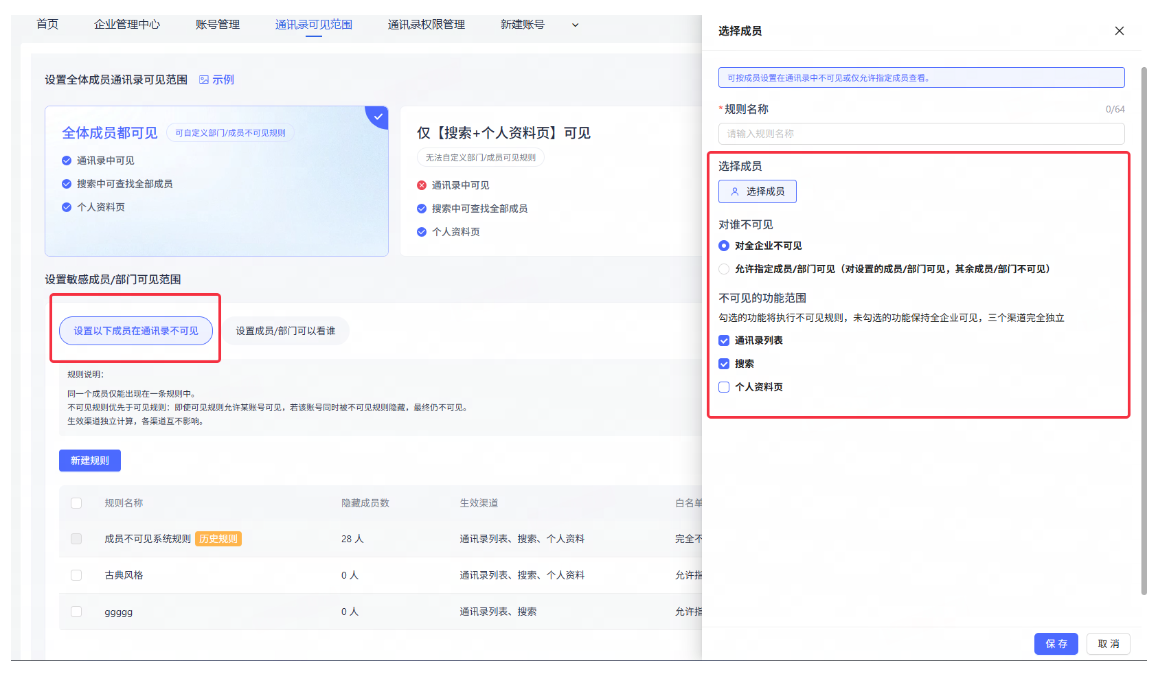This screenshot has width=1174, height=681.
Task: Go to 账号管理 tab
Action: pos(217,24)
